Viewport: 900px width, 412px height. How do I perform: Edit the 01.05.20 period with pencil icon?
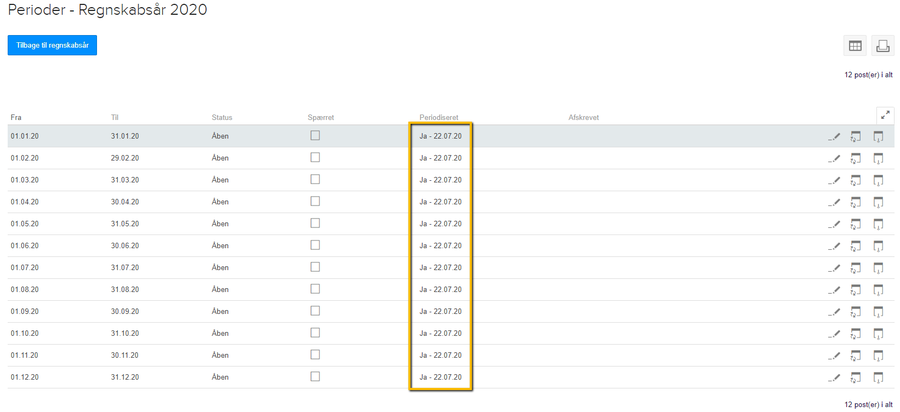point(834,224)
